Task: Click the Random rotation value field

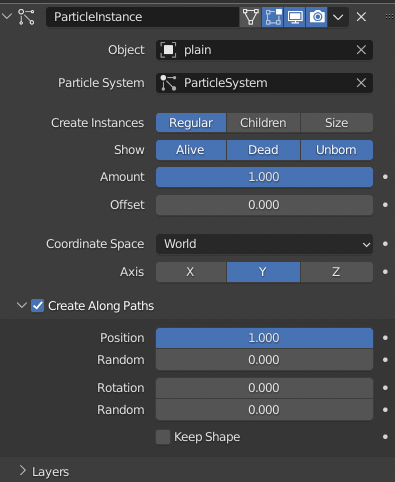Action: [264, 410]
